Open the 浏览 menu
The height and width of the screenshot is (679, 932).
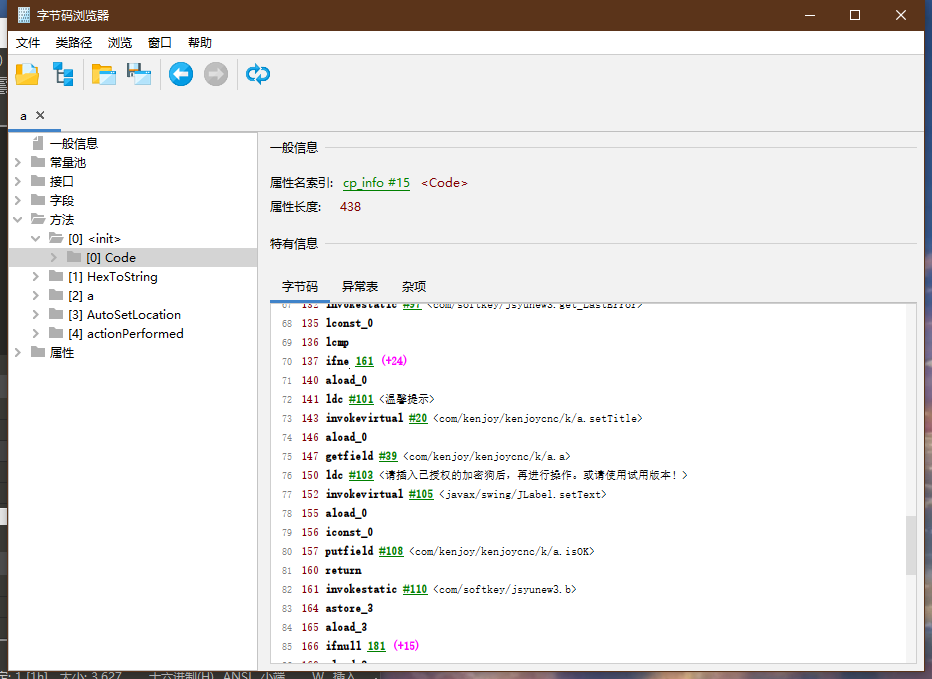(x=119, y=43)
